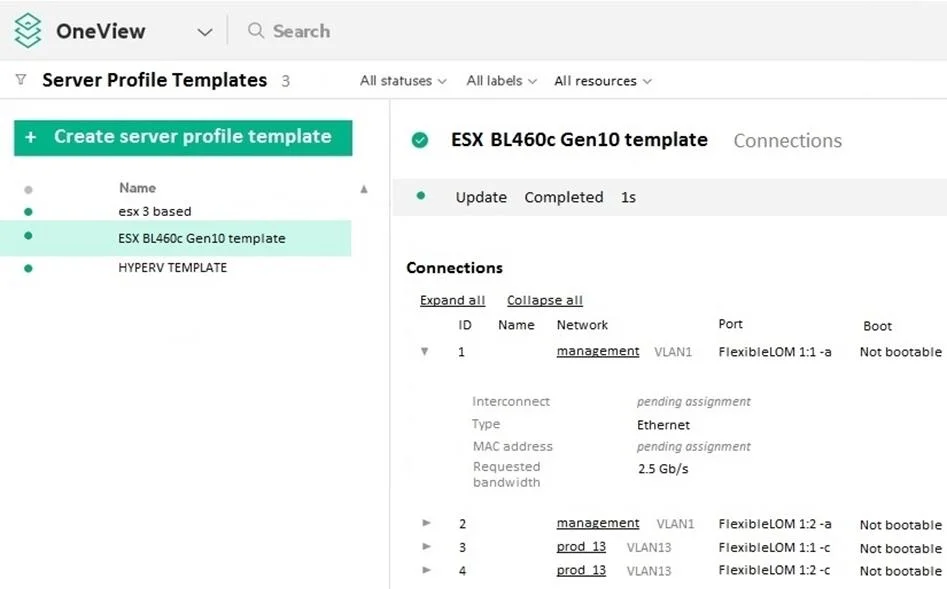This screenshot has width=947, height=589.
Task: Click the Collapse all link
Action: click(x=545, y=300)
